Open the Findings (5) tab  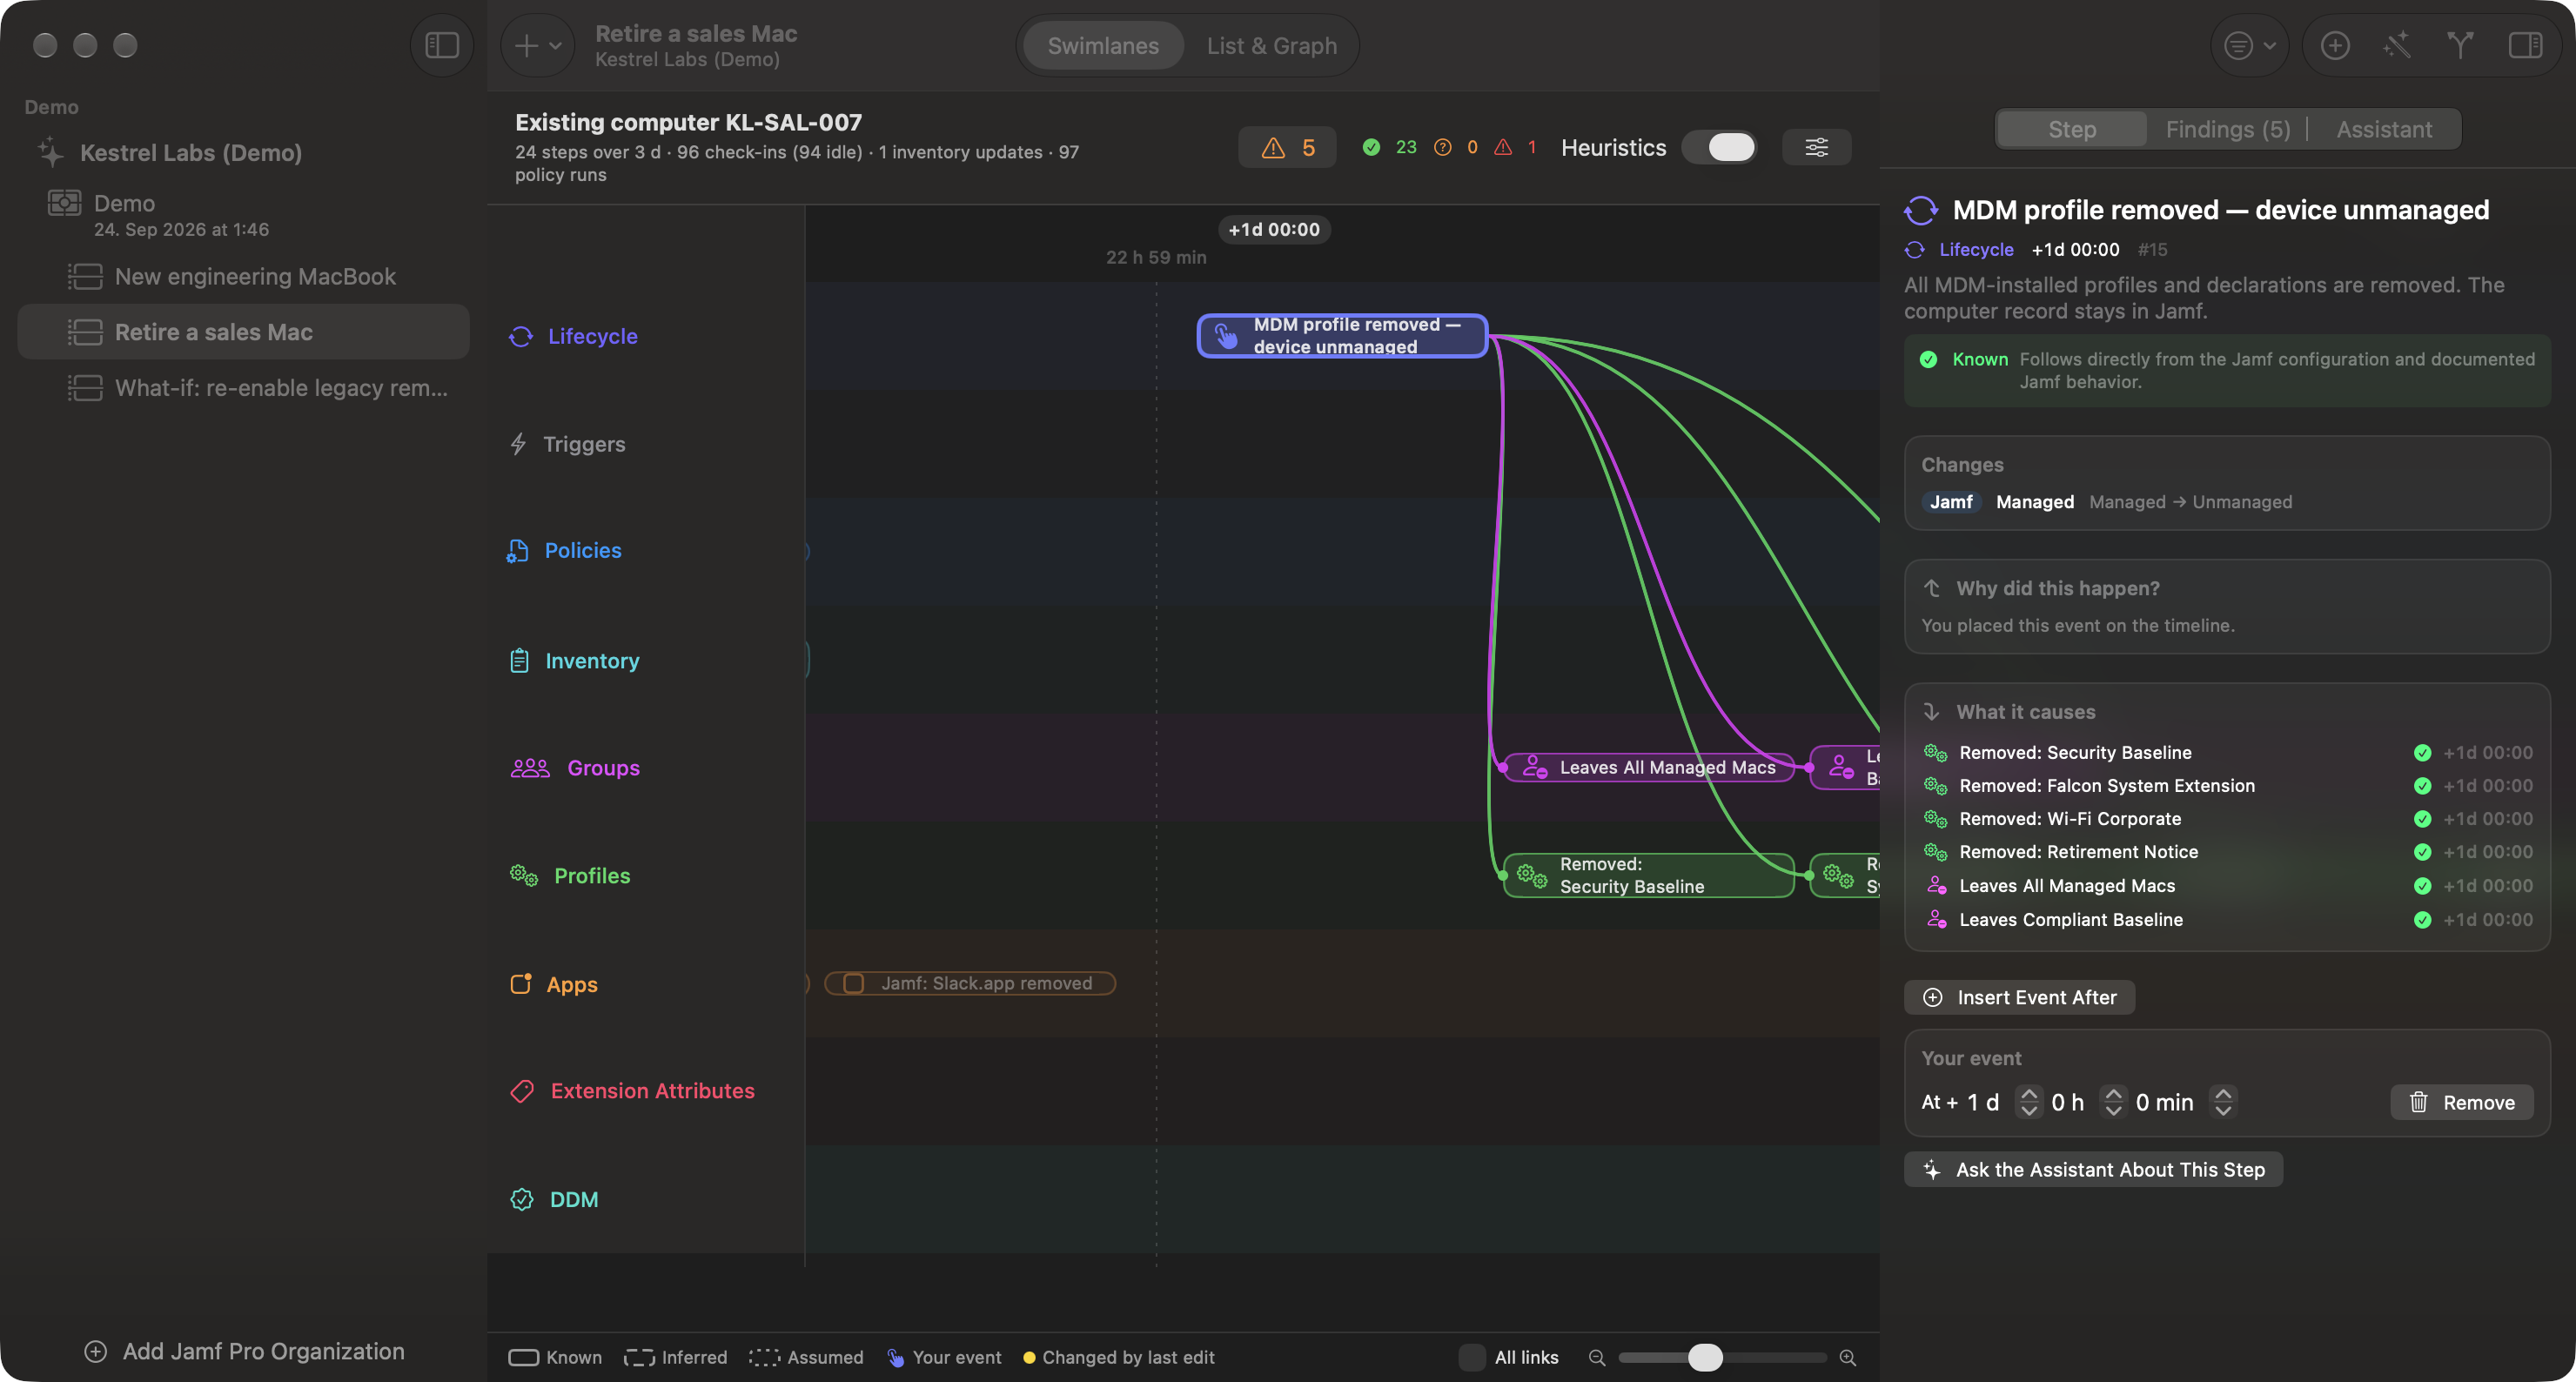click(x=2227, y=129)
